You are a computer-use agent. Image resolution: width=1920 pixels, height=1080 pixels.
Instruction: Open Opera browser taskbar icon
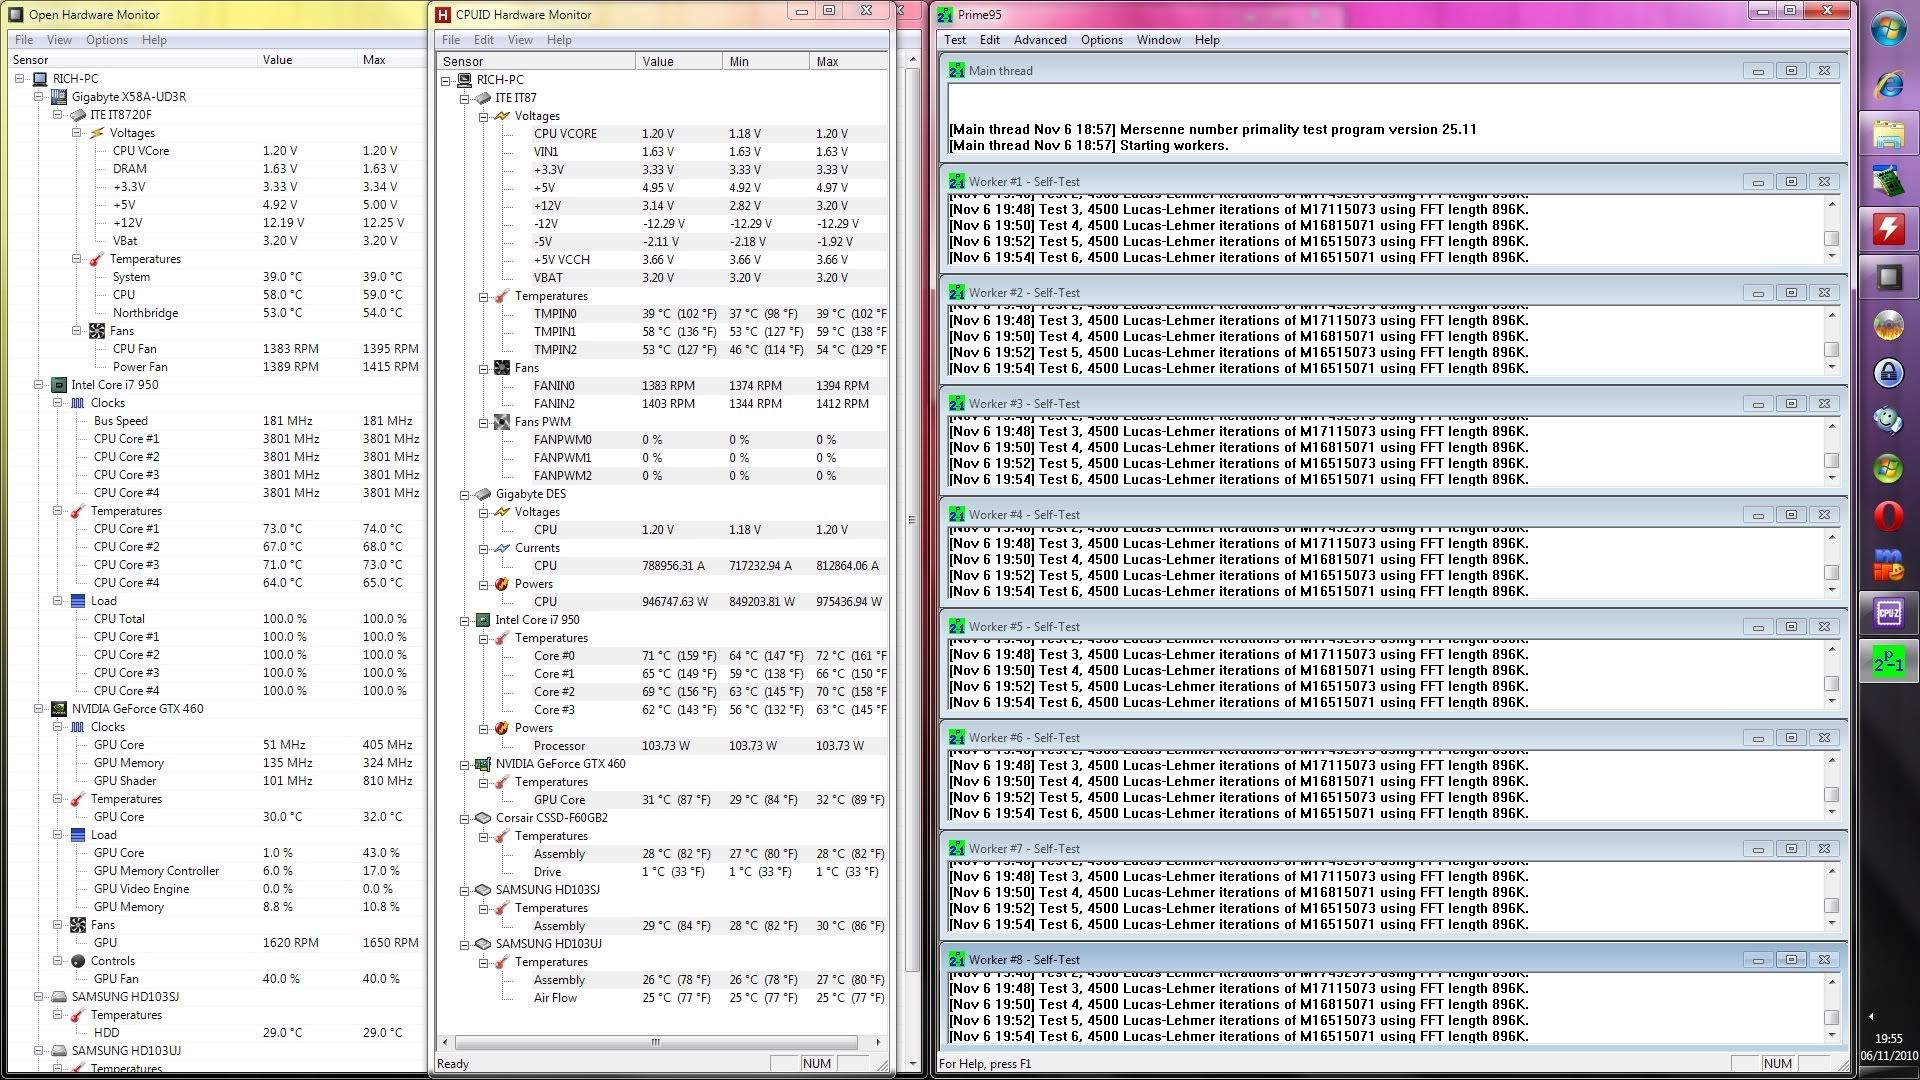pyautogui.click(x=1888, y=517)
